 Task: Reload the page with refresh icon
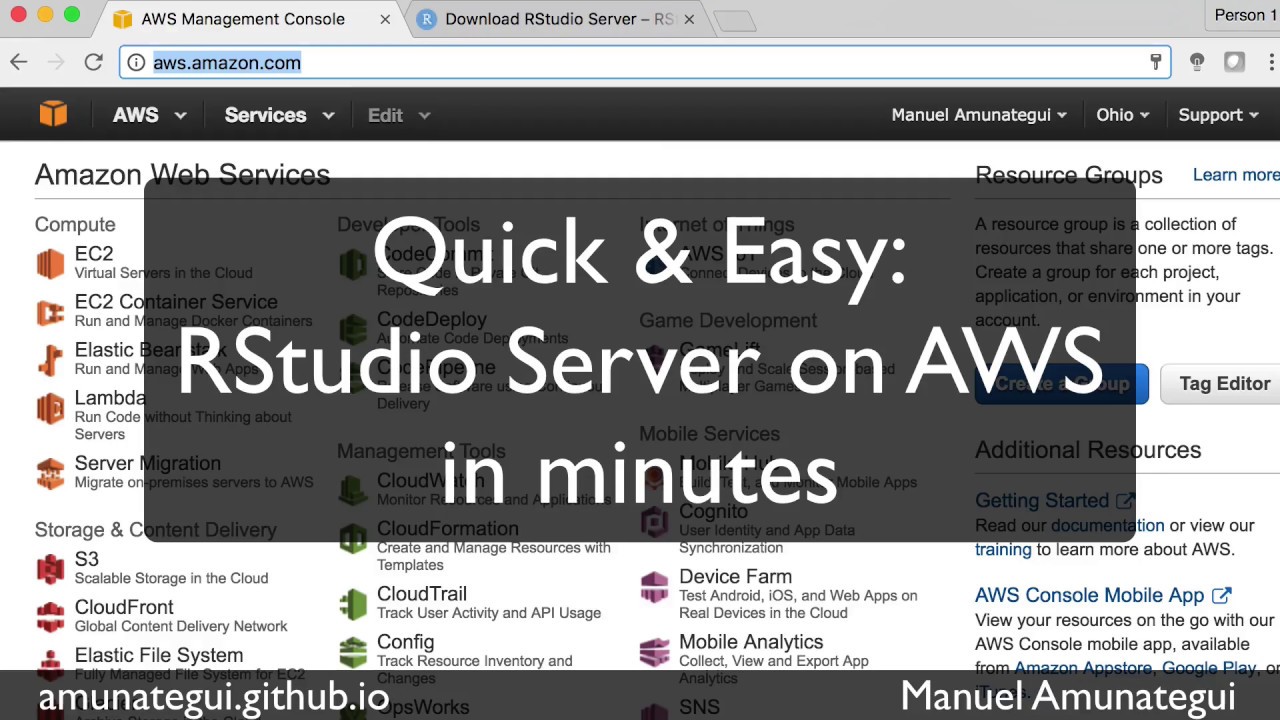[93, 62]
